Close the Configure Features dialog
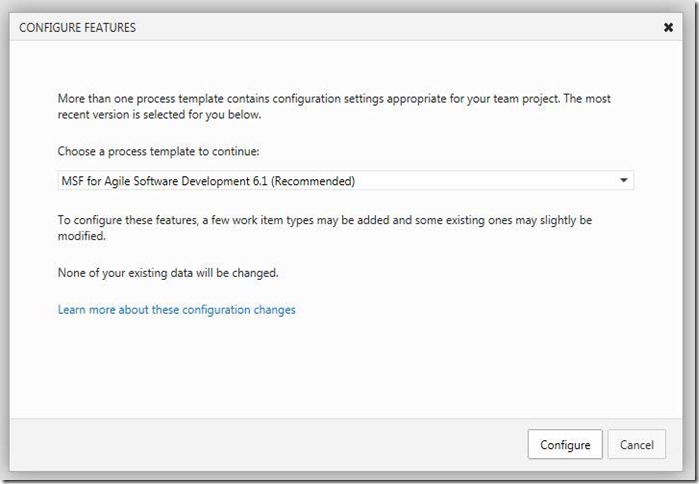 tap(668, 28)
